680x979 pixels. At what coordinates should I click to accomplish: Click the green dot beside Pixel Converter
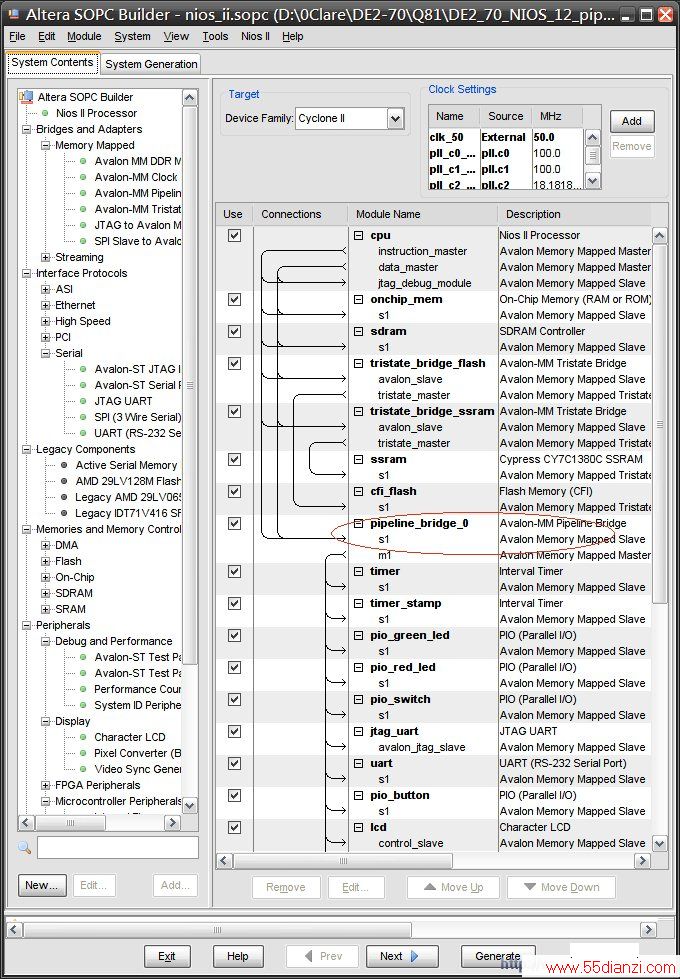(x=83, y=753)
